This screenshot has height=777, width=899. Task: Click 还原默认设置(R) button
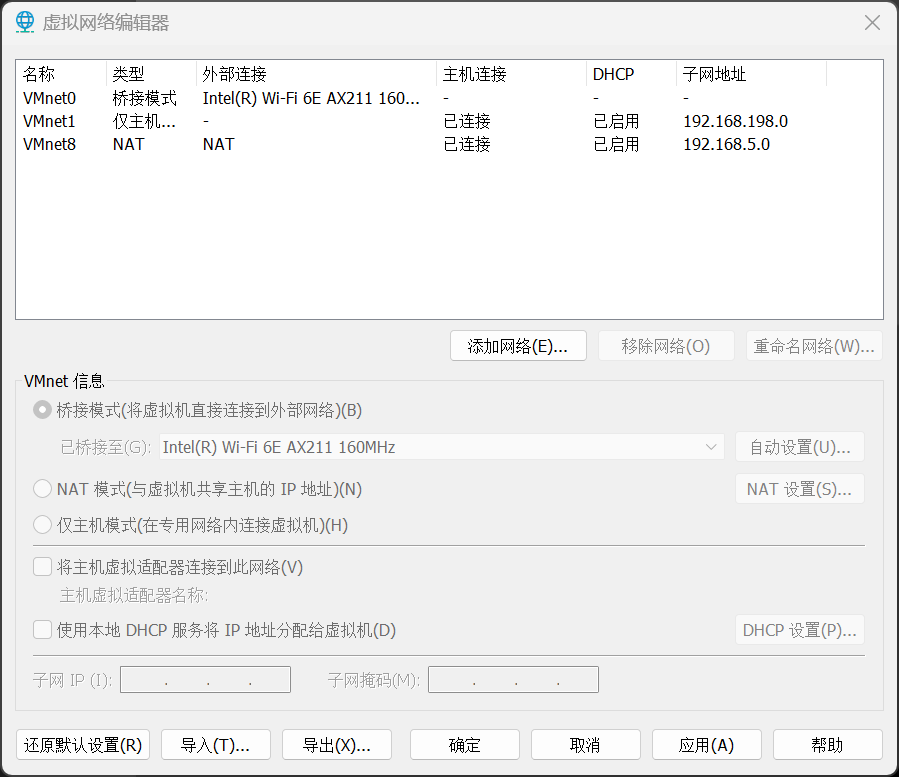point(83,745)
